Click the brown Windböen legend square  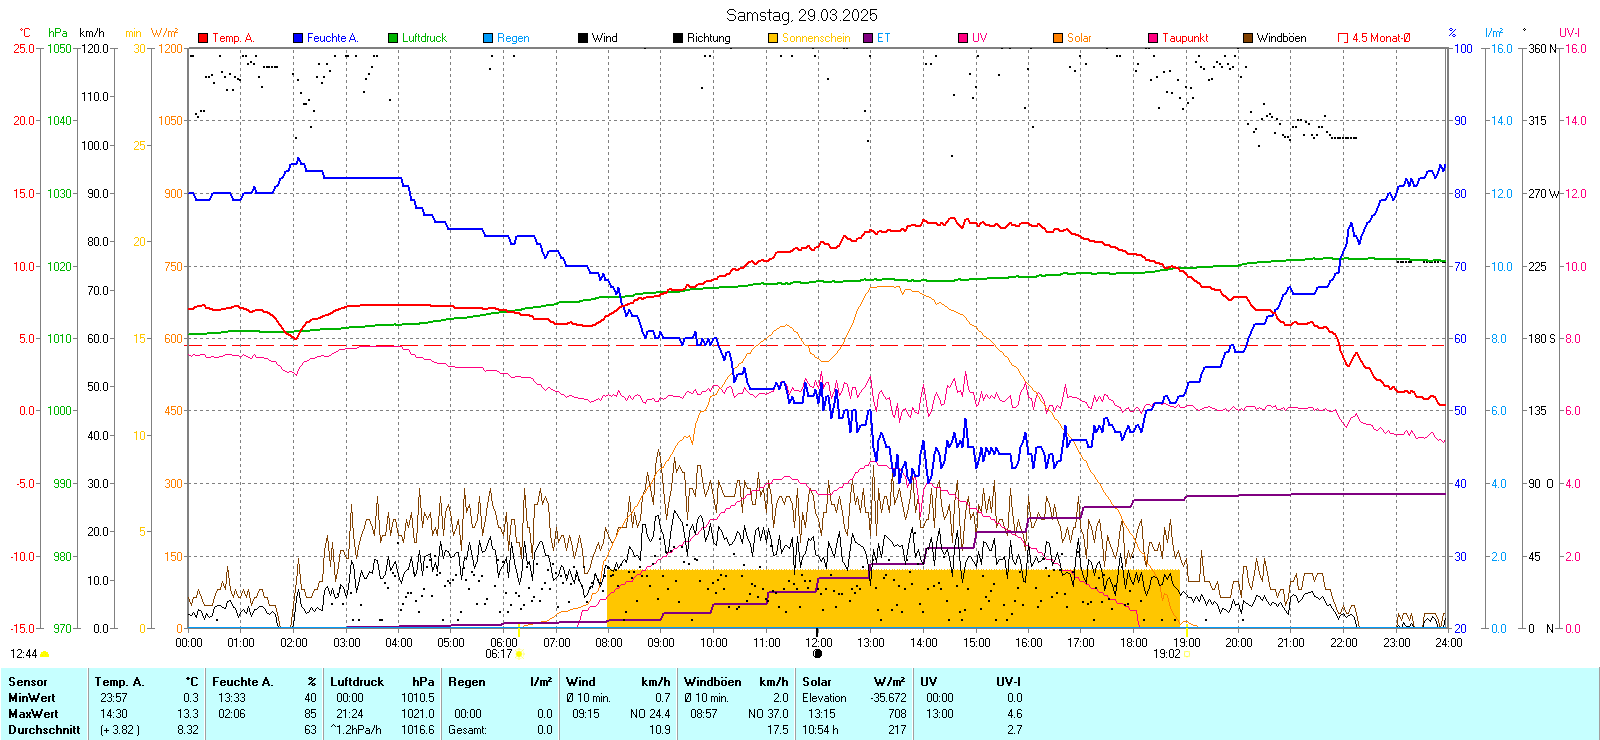(1248, 38)
